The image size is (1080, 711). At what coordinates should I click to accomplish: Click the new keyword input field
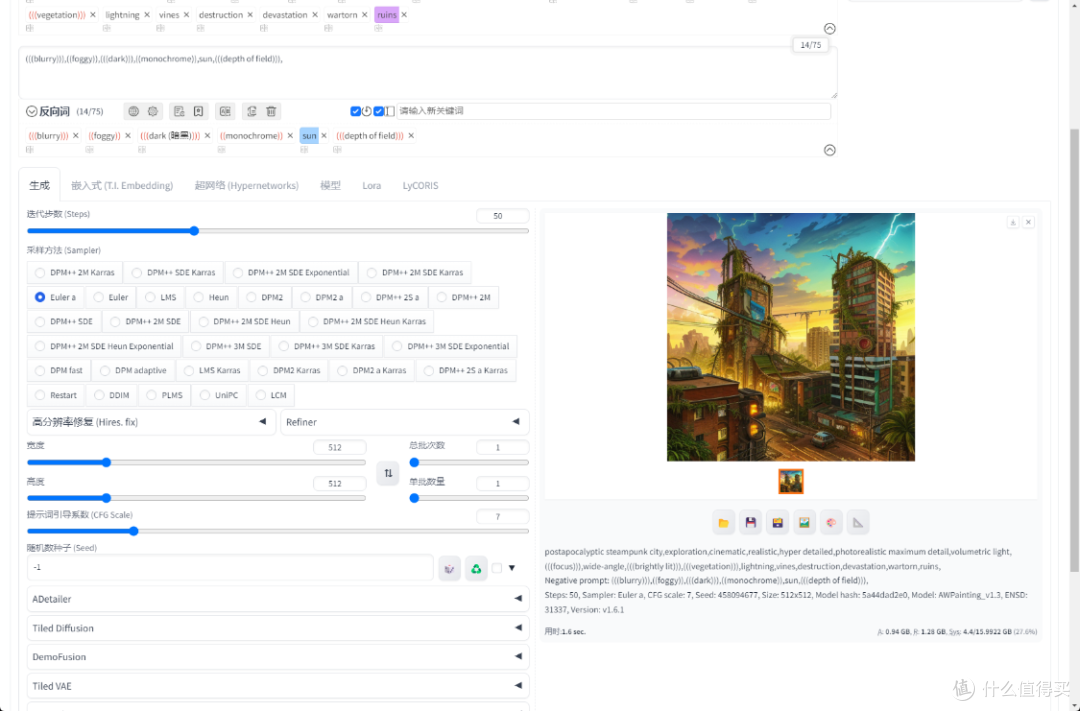[613, 111]
